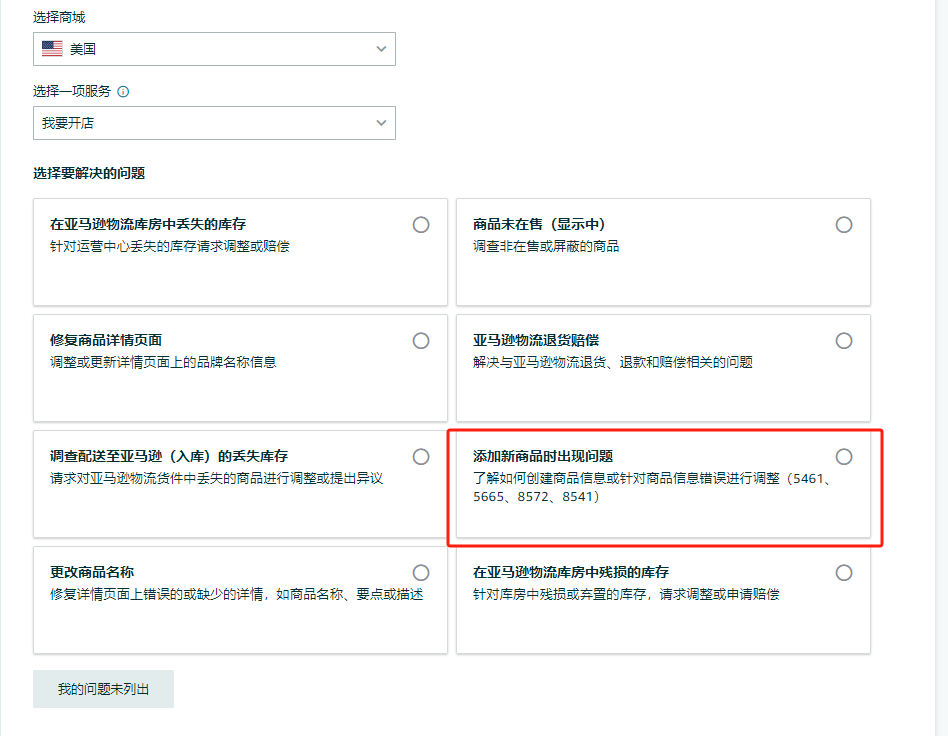
Task: Select radio for 亚马逊物流退货赔偿
Action: [845, 340]
